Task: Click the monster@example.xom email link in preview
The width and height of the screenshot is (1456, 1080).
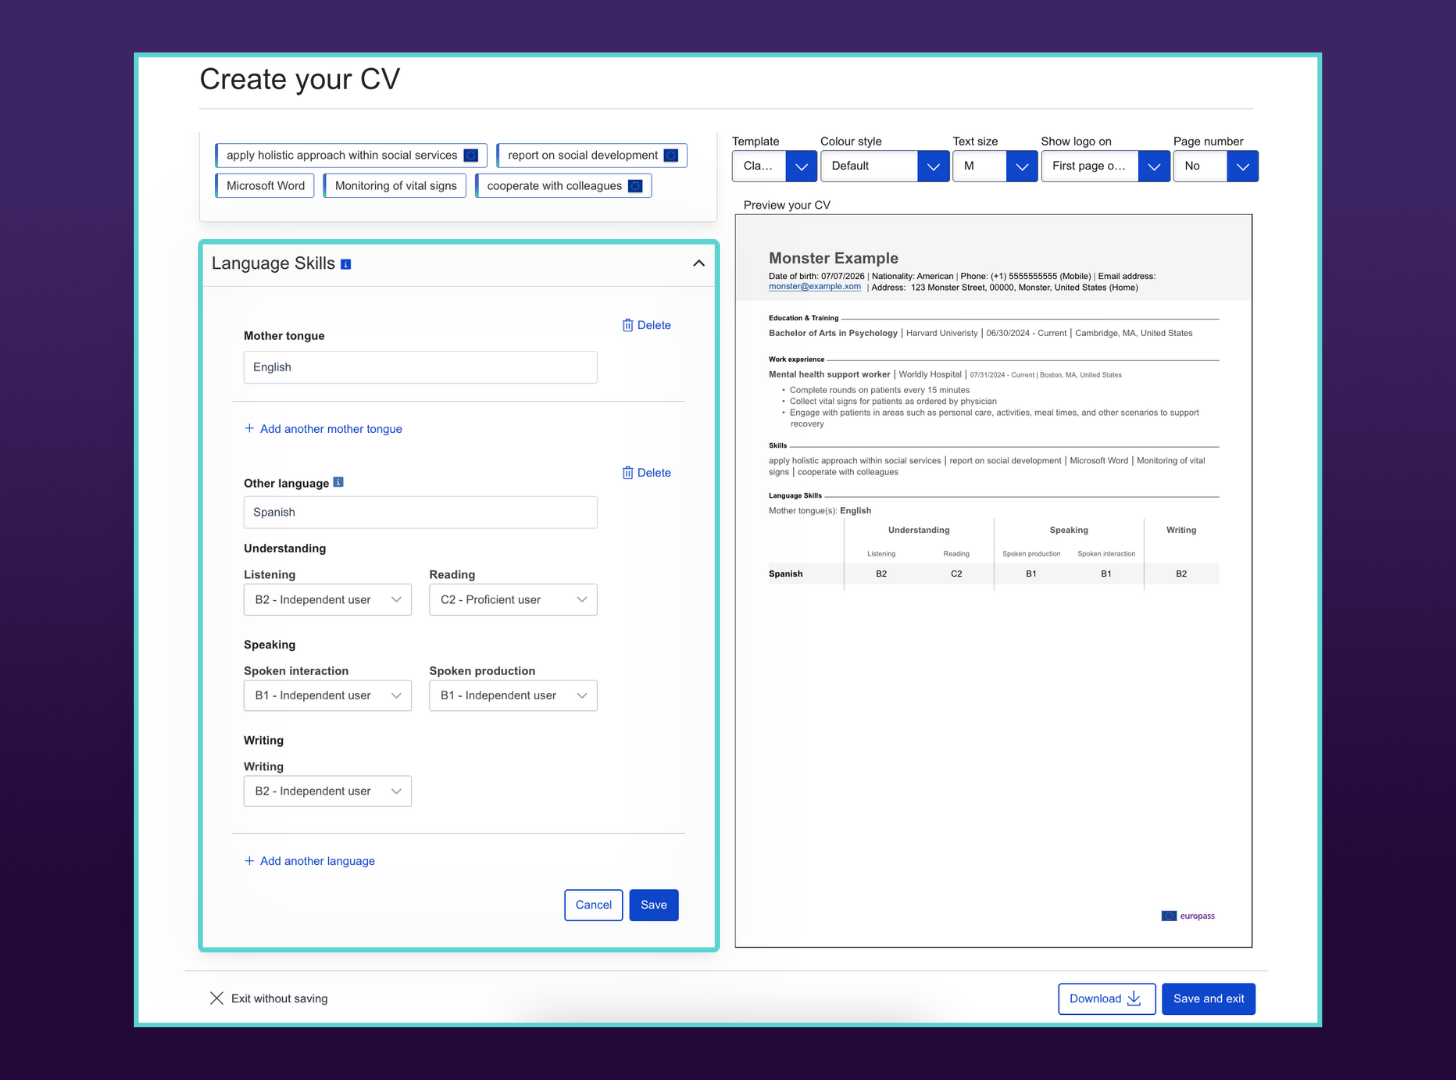Action: [814, 287]
